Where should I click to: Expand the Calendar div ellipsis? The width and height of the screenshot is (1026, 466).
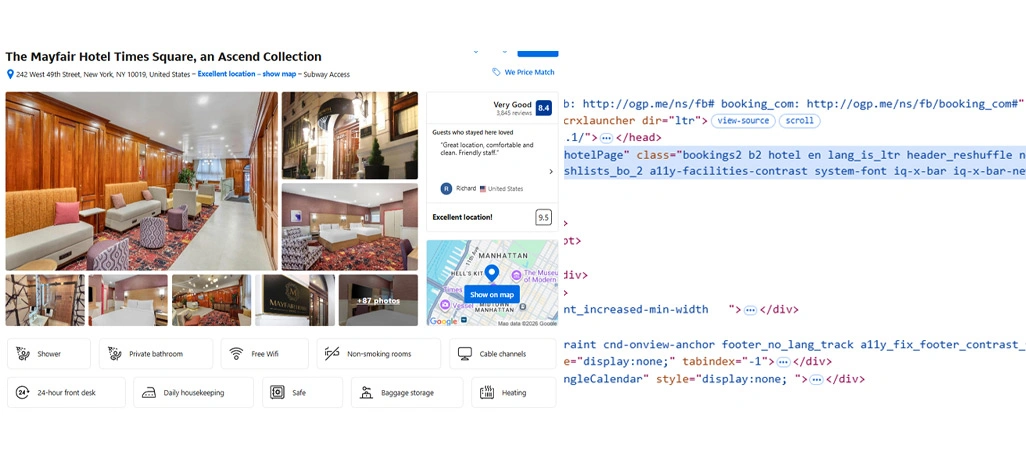coord(816,380)
